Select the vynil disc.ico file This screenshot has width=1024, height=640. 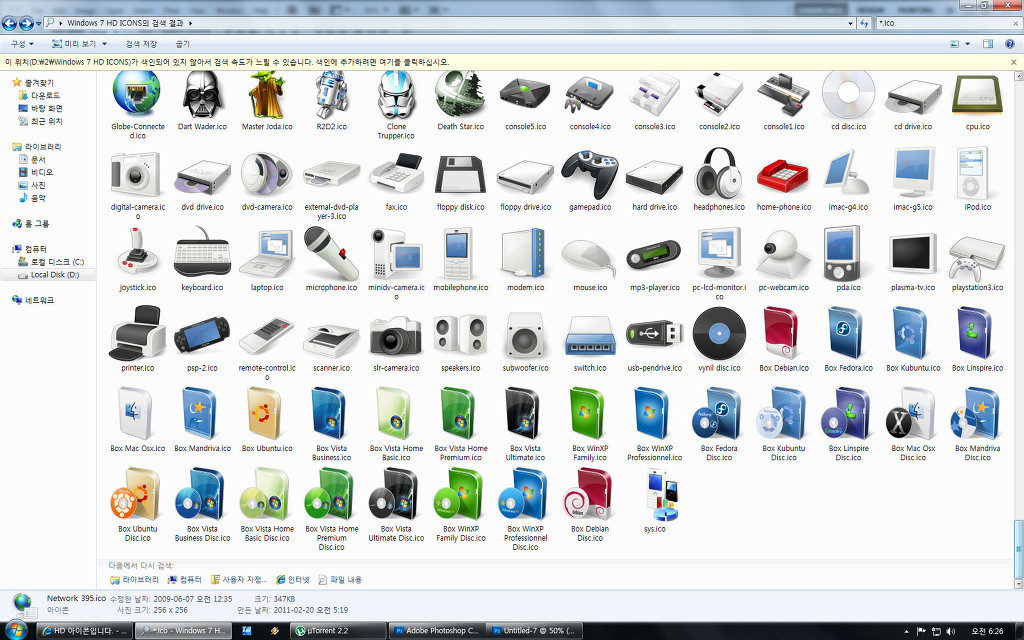point(719,334)
